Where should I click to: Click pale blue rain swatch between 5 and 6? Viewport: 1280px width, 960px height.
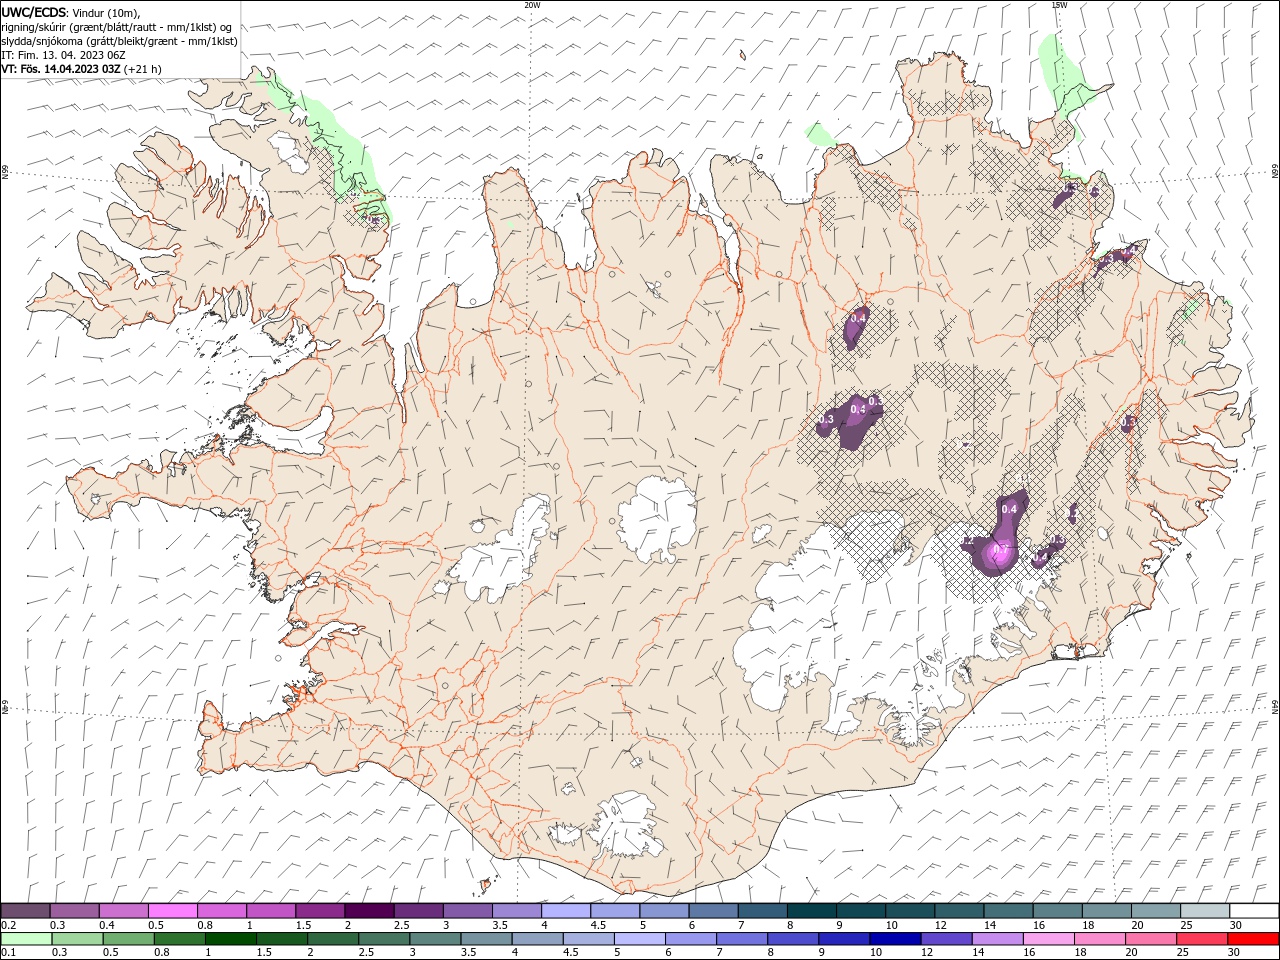639,939
